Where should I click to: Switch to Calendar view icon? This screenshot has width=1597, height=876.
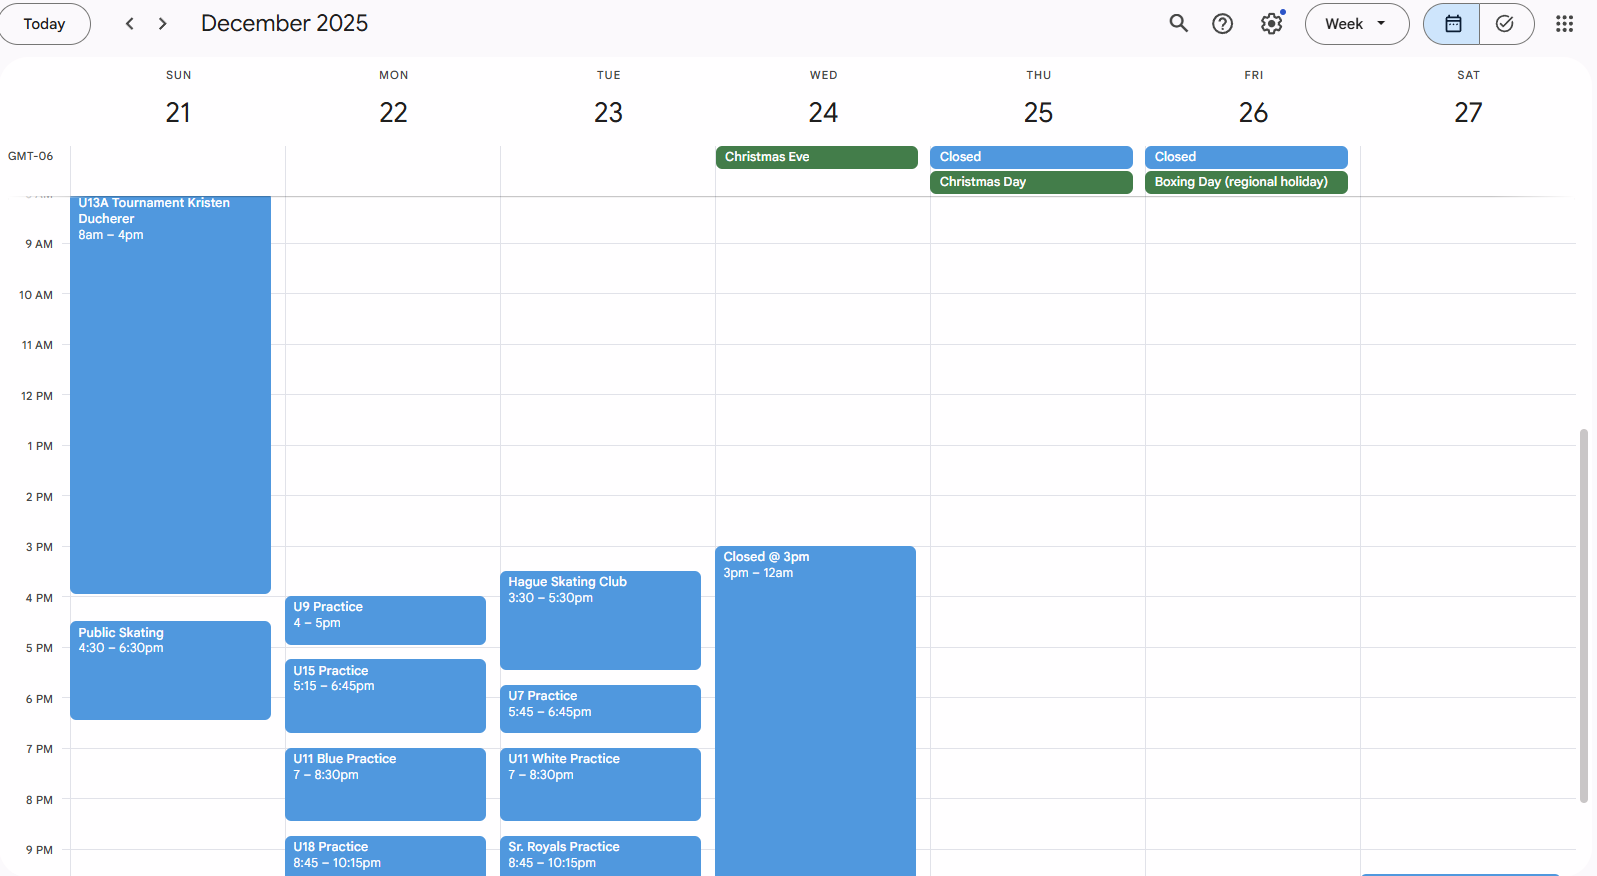[x=1452, y=24]
